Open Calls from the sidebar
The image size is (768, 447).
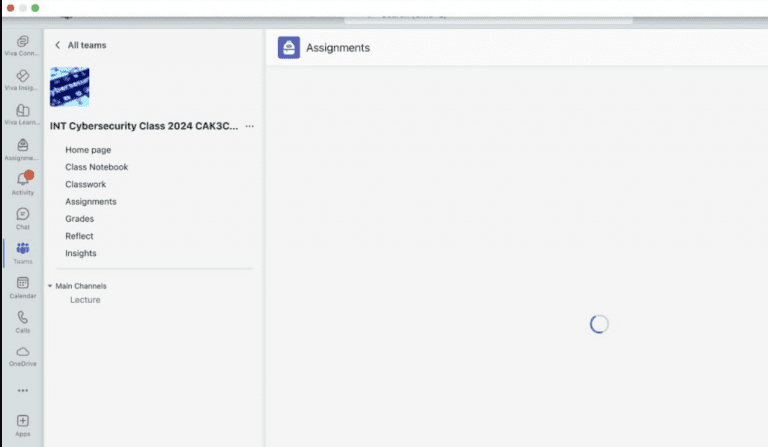[22, 319]
